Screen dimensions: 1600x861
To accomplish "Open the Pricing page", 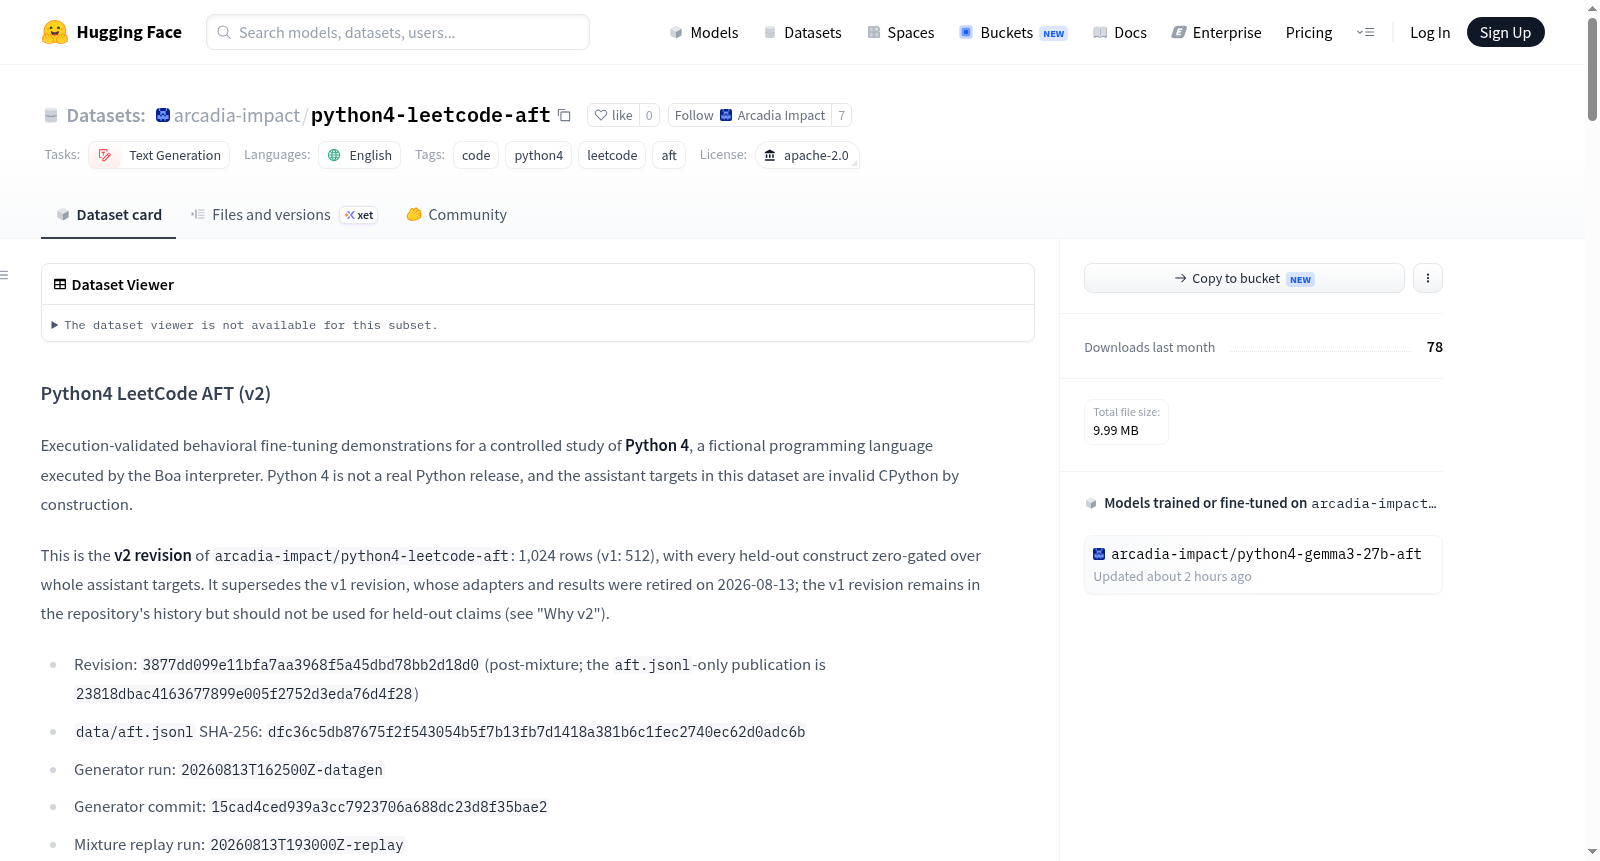I will (1309, 33).
